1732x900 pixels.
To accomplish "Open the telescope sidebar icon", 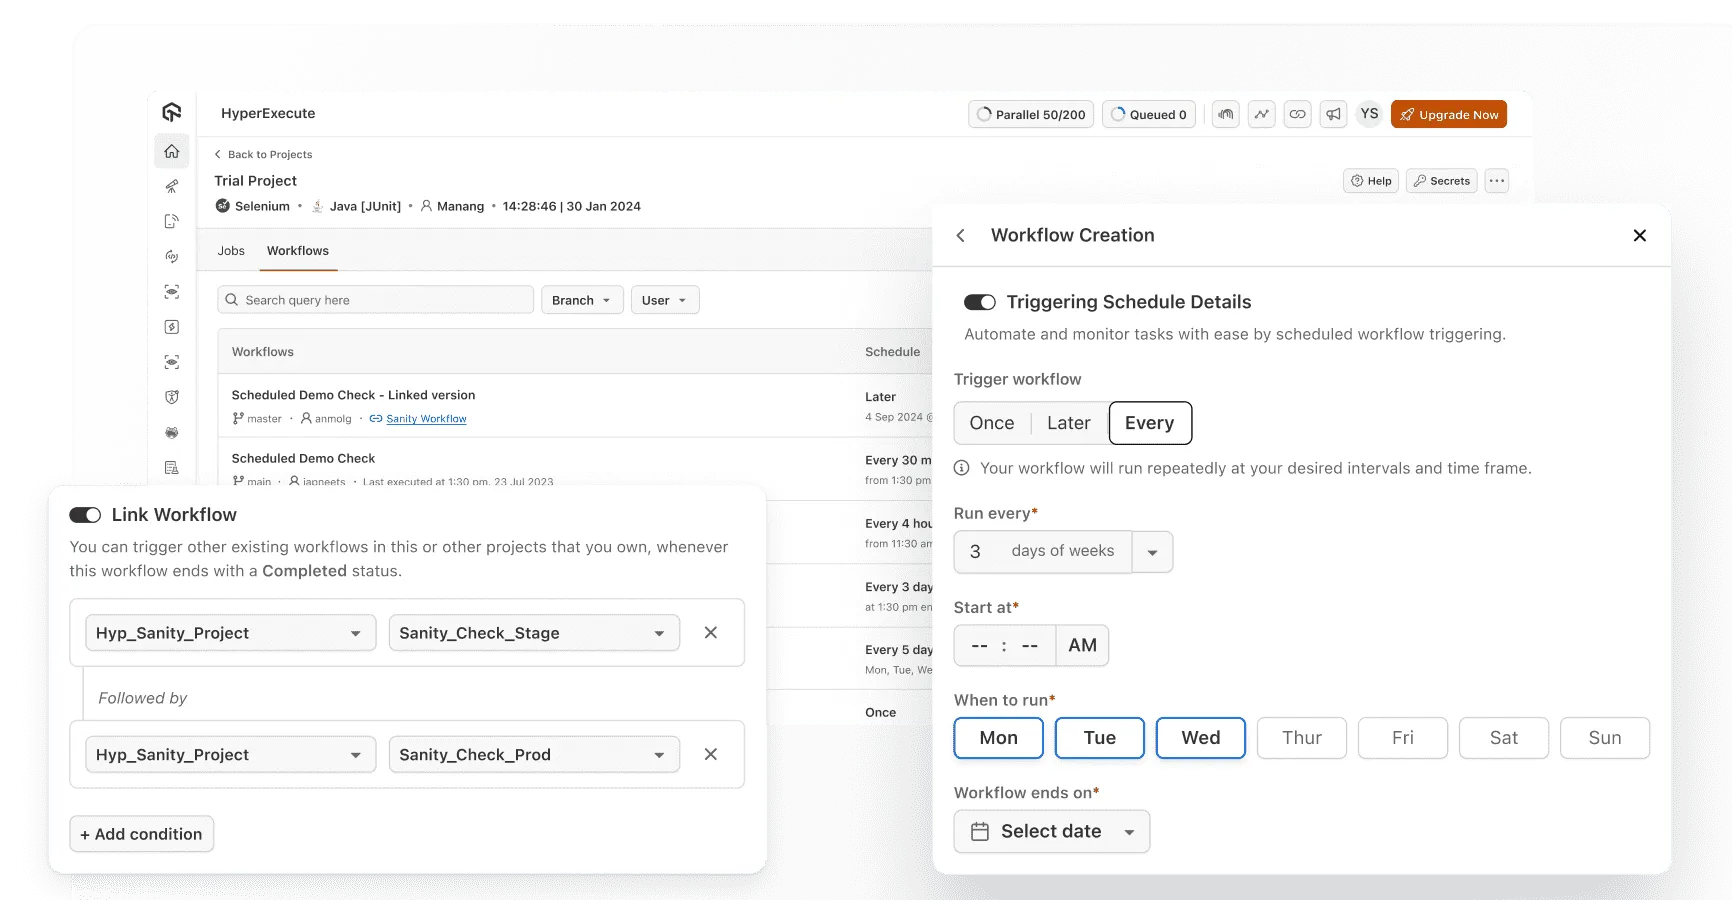I will pyautogui.click(x=172, y=186).
